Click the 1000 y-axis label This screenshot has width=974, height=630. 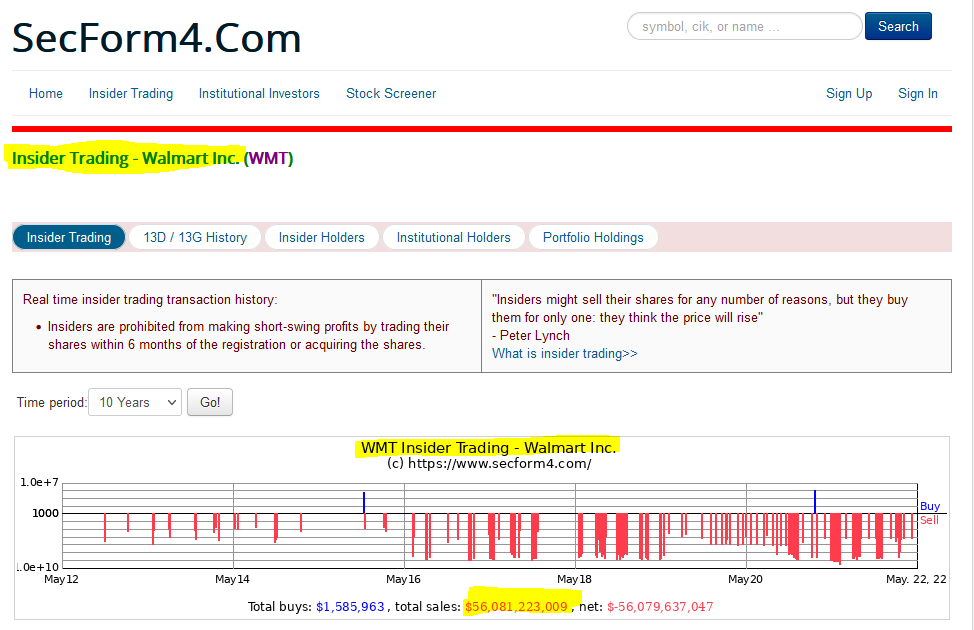tap(45, 513)
